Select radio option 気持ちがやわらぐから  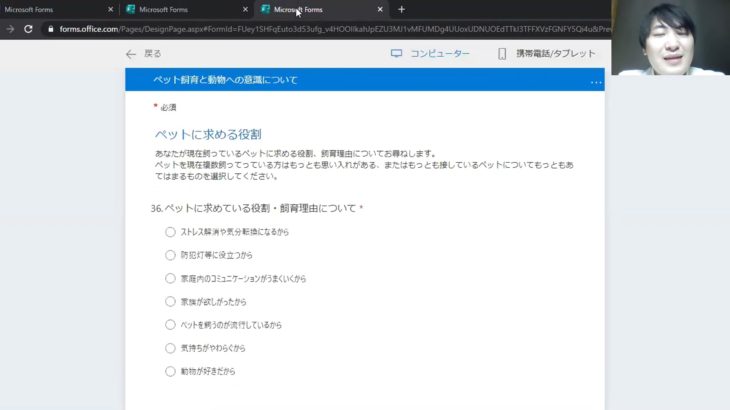coord(170,348)
